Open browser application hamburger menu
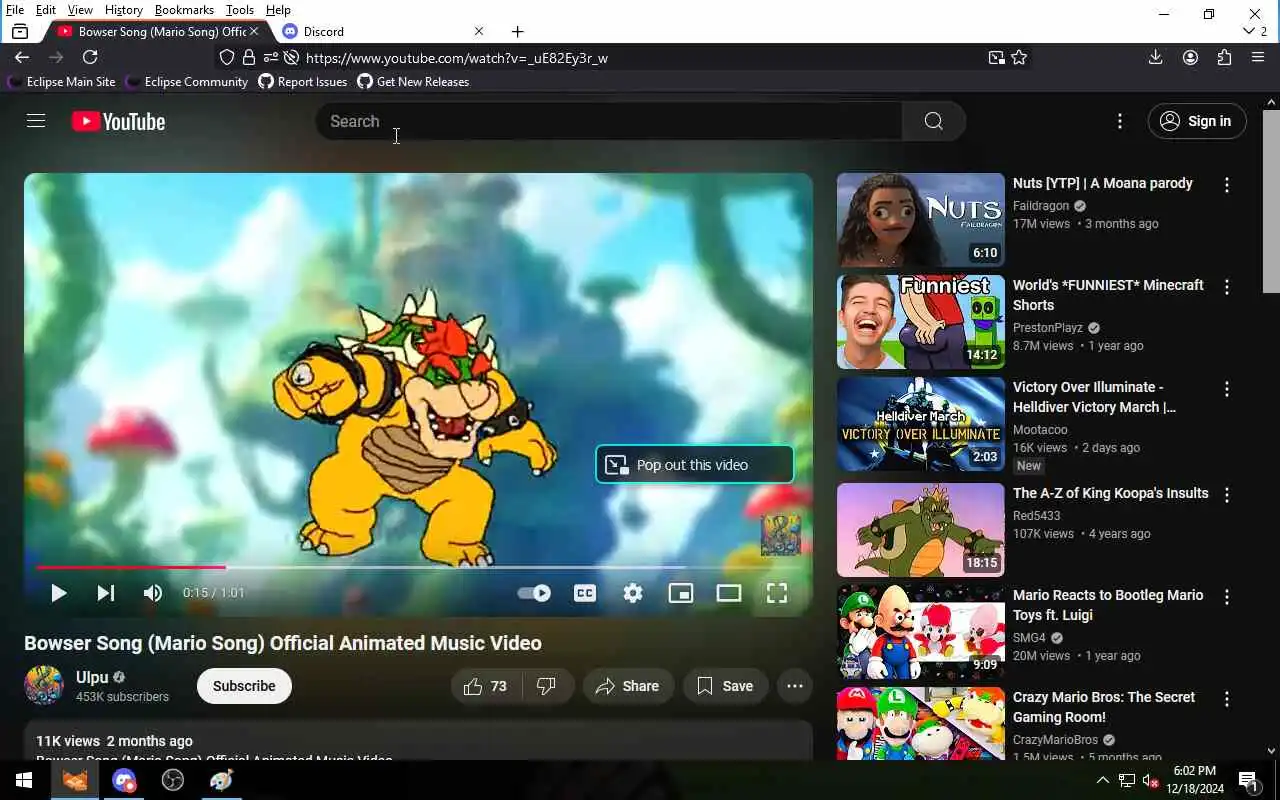Viewport: 1280px width, 800px height. point(1258,58)
